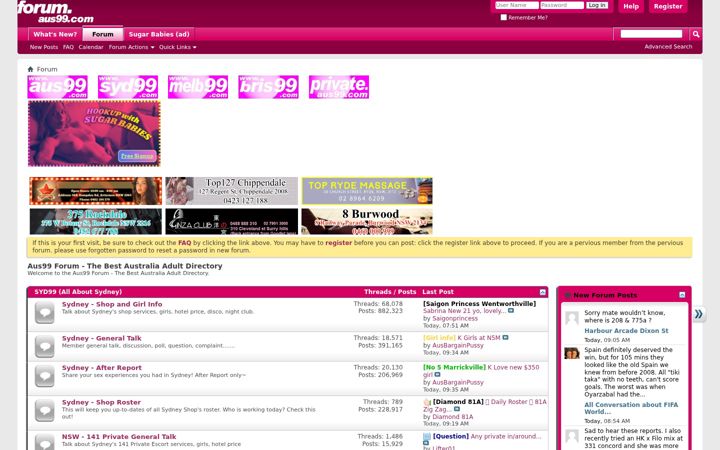The height and width of the screenshot is (450, 720).
Task: Go to last post icon for Sabrina New 21
Action: 511,311
